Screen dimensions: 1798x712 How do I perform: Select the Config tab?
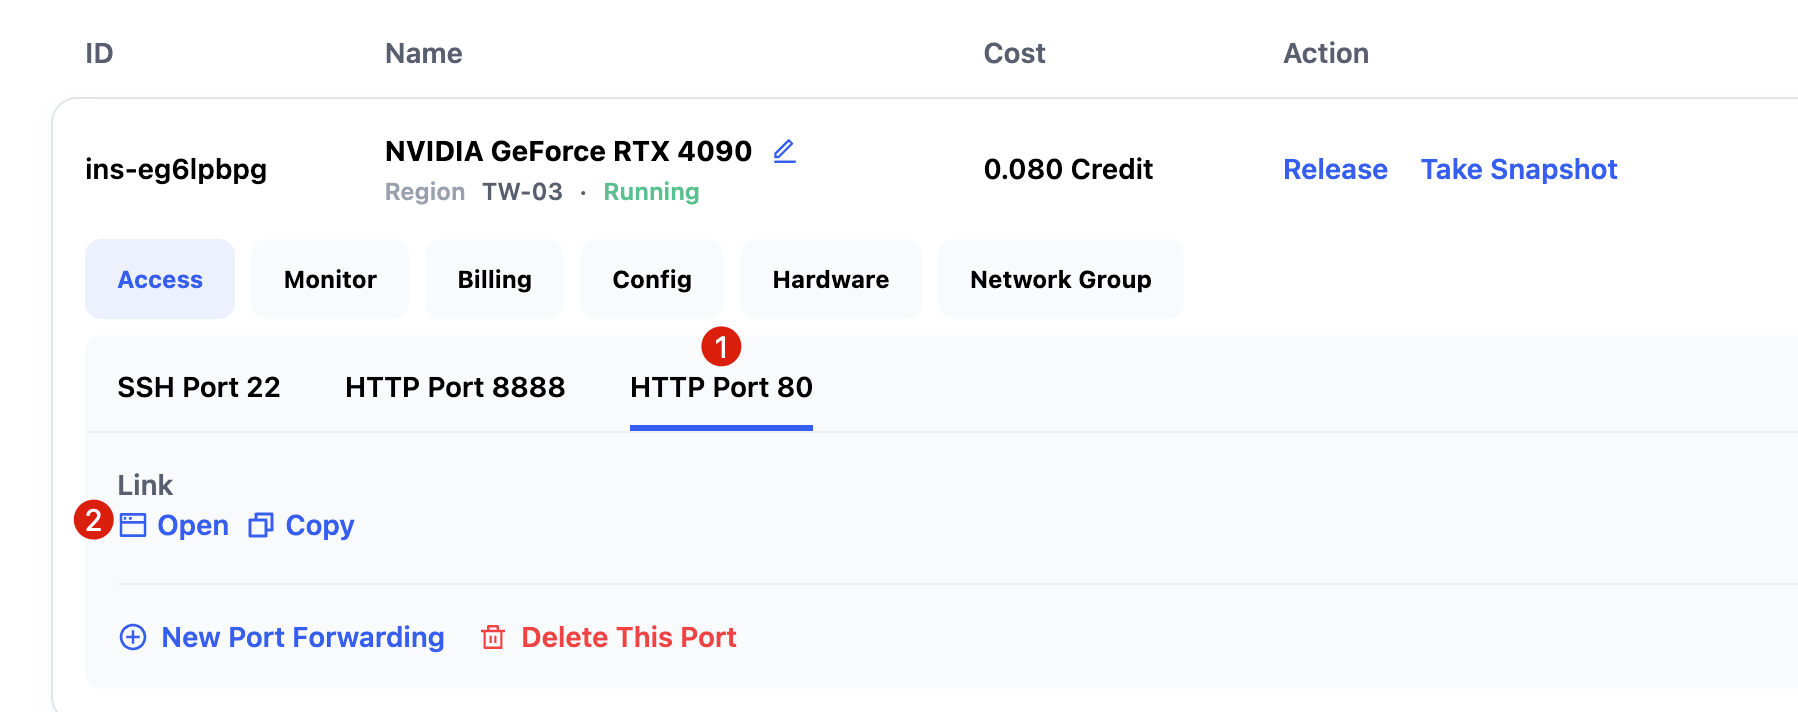[652, 279]
